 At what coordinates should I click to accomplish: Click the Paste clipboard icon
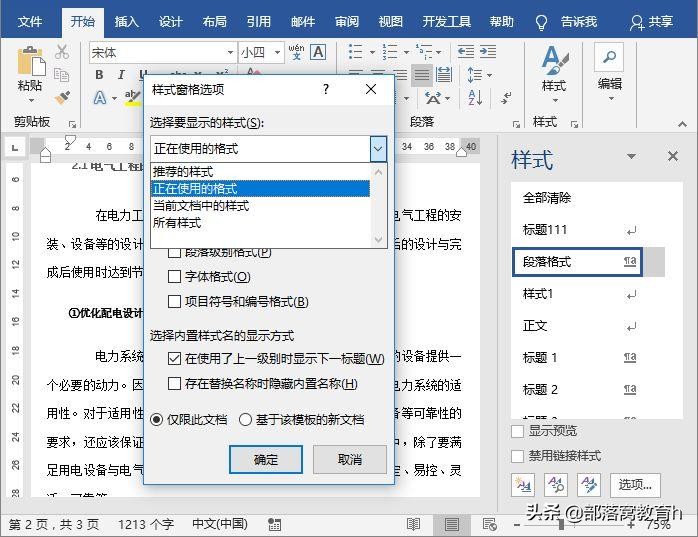(31, 61)
